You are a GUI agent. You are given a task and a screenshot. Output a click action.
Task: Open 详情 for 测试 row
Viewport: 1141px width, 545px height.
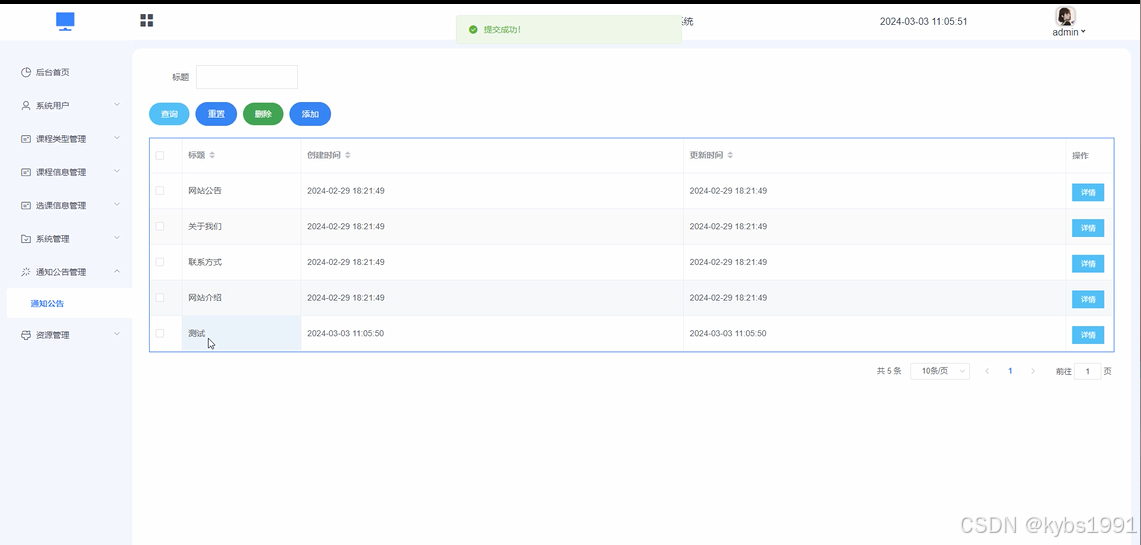click(x=1088, y=335)
